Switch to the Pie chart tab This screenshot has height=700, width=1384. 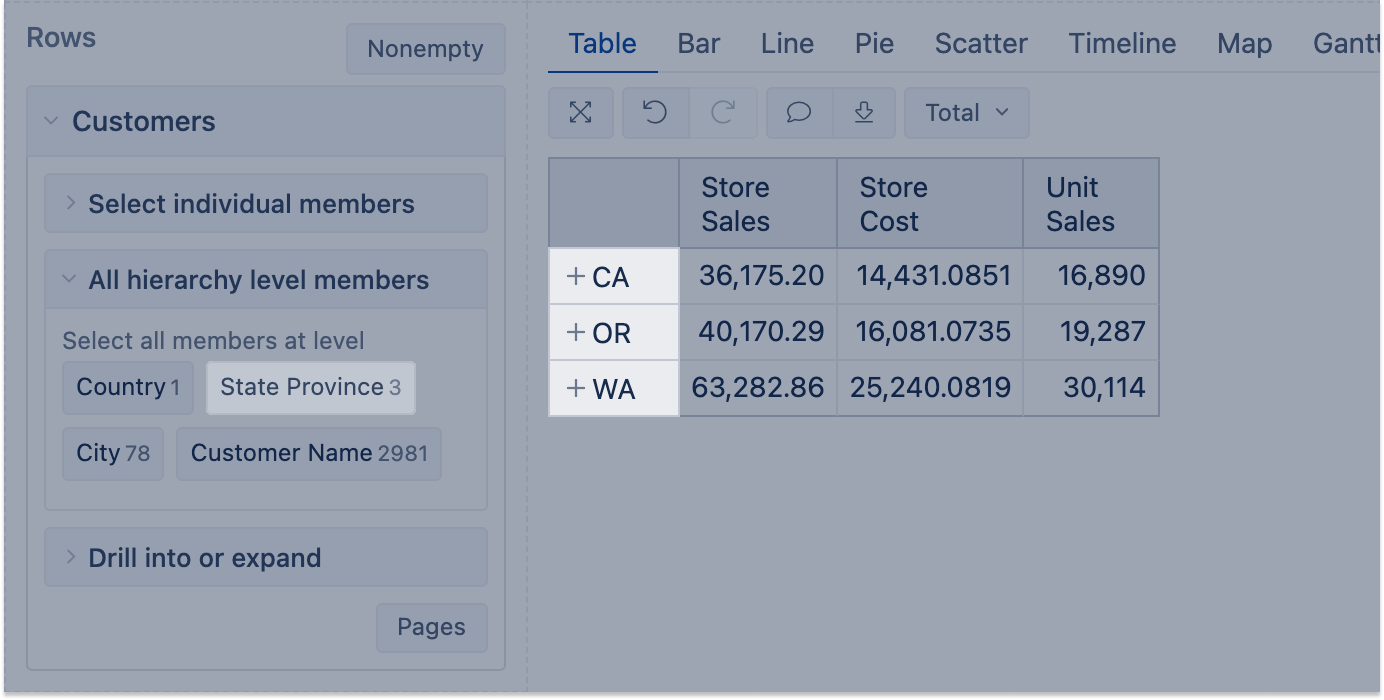click(874, 44)
